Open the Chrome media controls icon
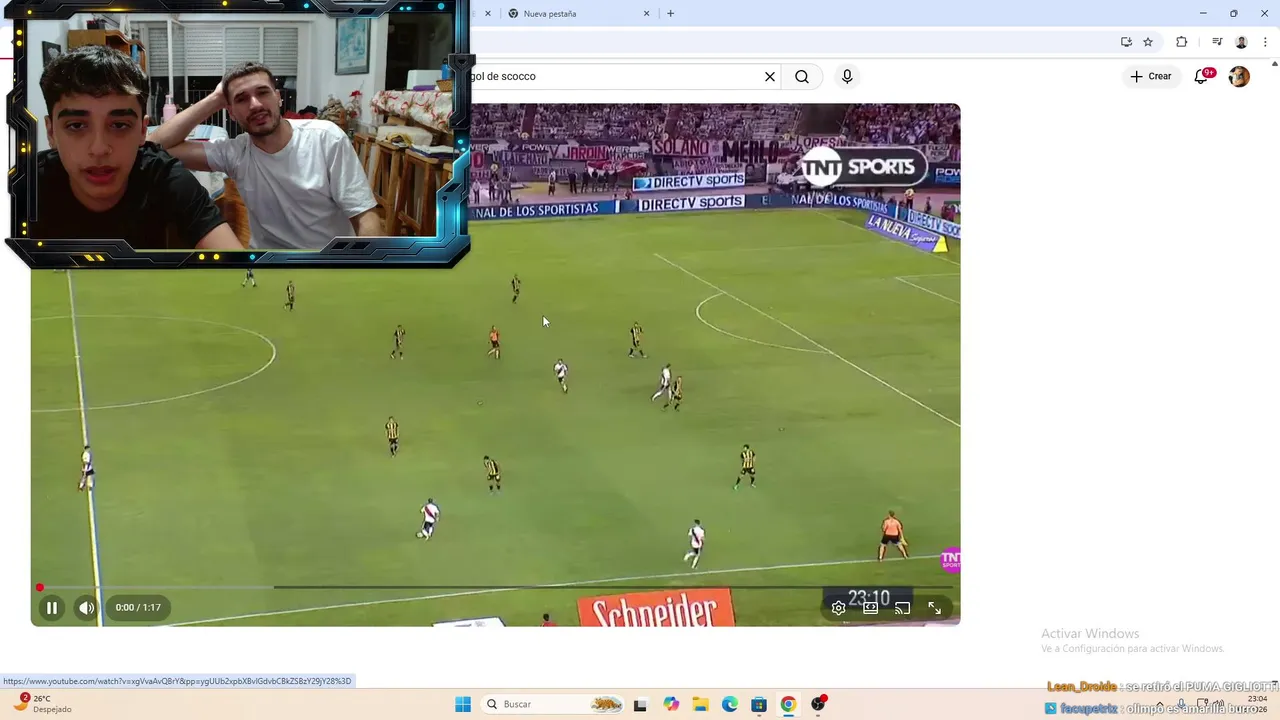Image resolution: width=1280 pixels, height=720 pixels. click(1217, 42)
